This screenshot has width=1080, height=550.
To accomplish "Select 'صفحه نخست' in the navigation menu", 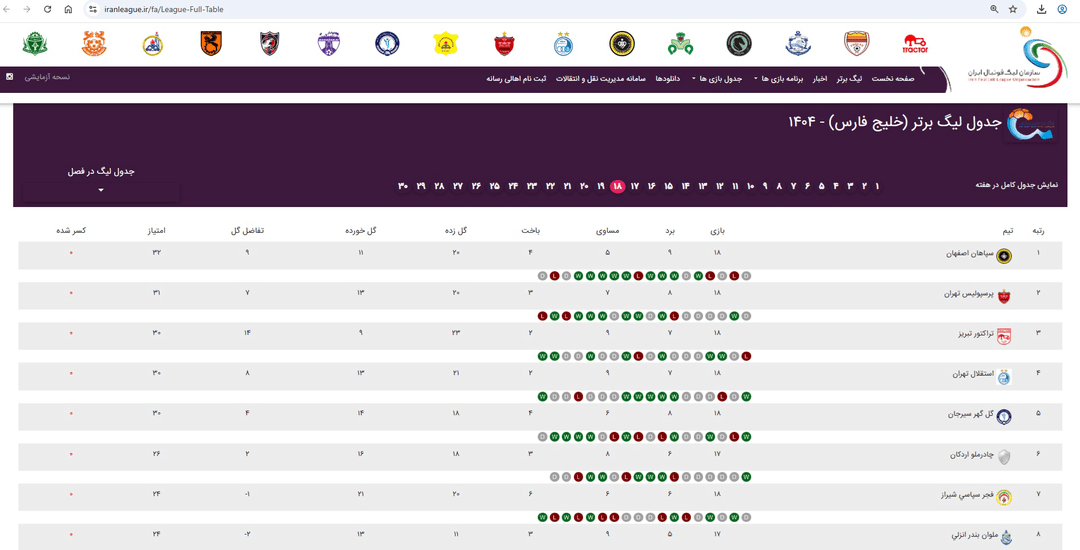I will [893, 78].
